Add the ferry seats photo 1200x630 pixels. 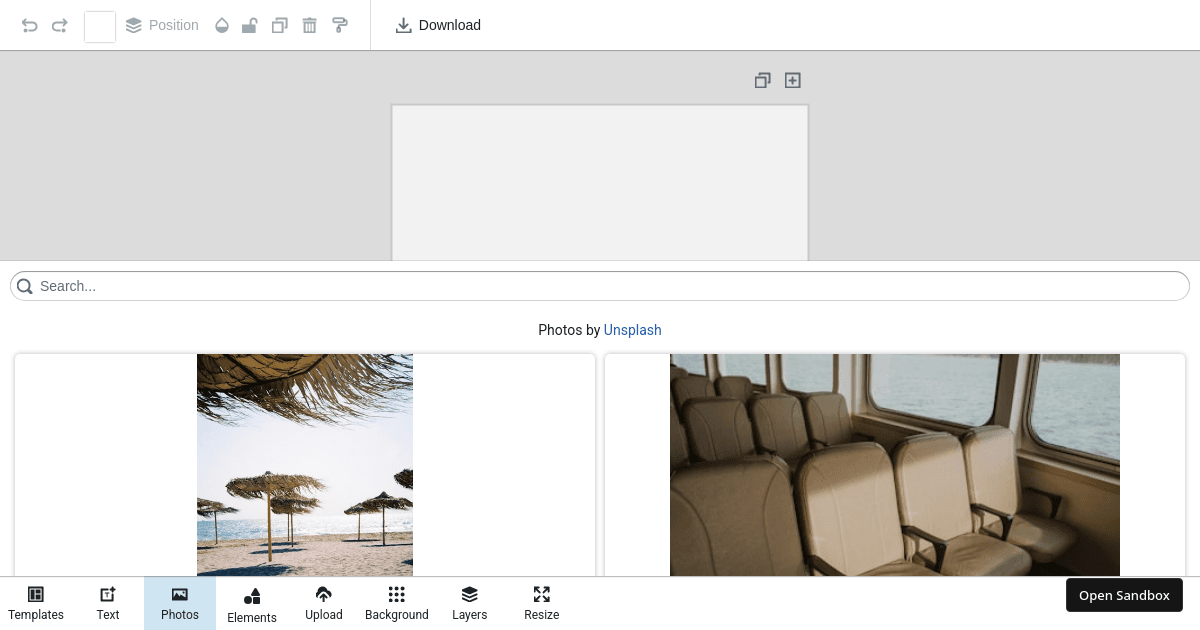(x=895, y=465)
